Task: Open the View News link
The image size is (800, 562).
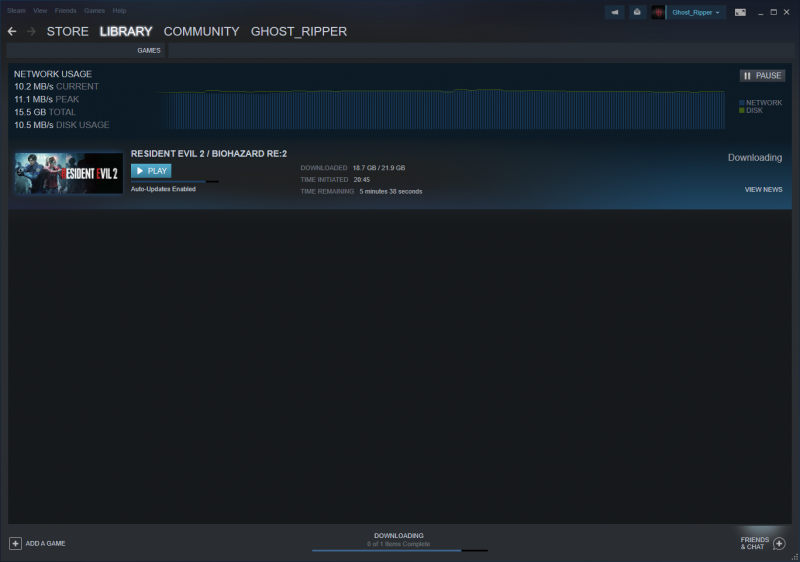Action: click(x=763, y=189)
